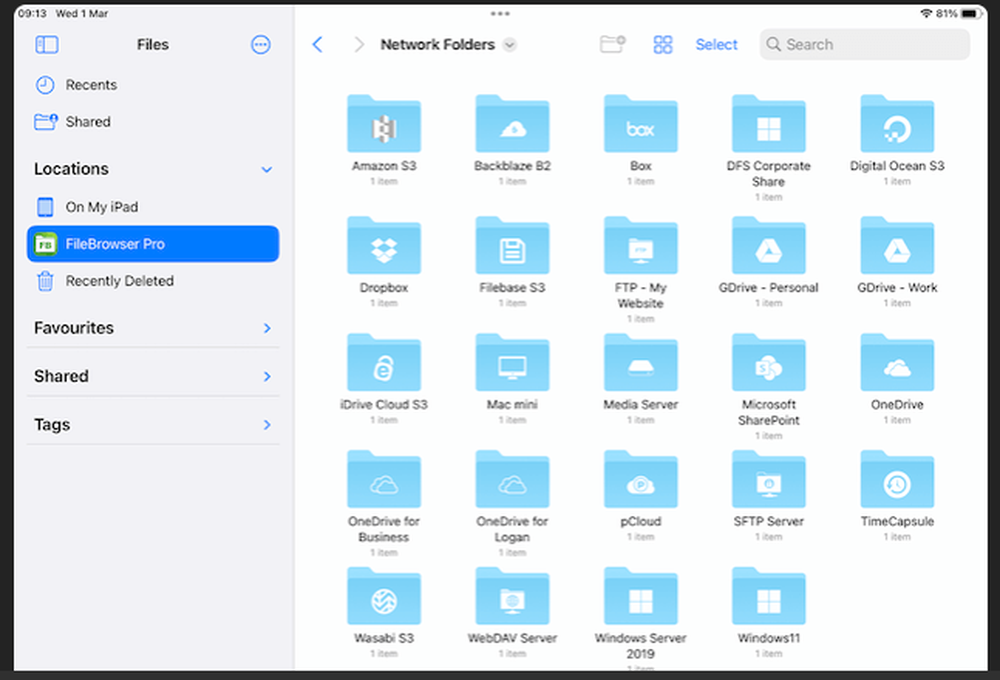Open the OneDrive for Logan folder
The height and width of the screenshot is (680, 1000).
[x=512, y=480]
